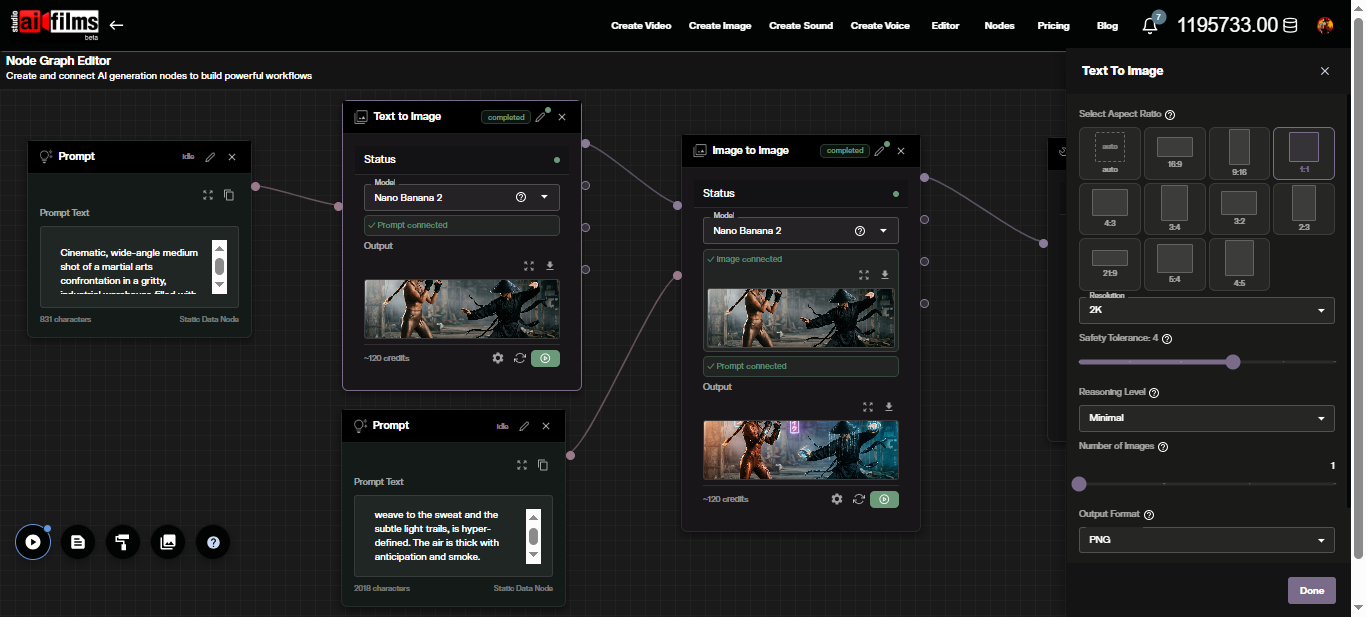The image size is (1366, 617).
Task: Click the help icon in the bottom toolbar
Action: pos(213,542)
